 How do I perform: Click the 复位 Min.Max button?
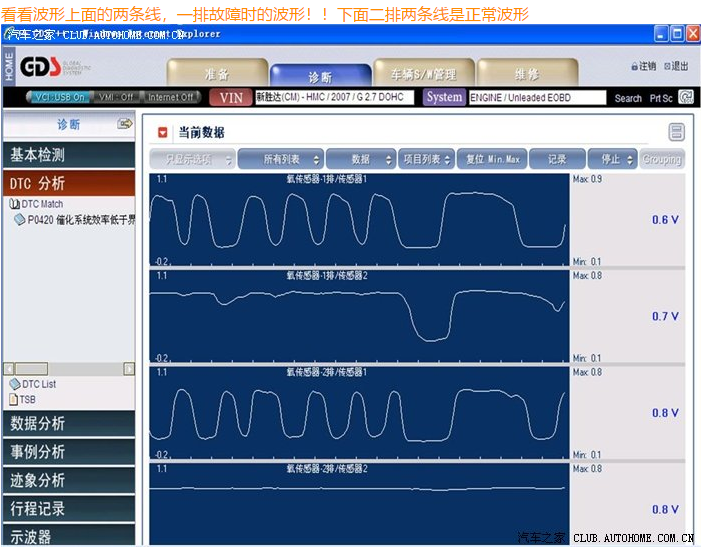492,159
